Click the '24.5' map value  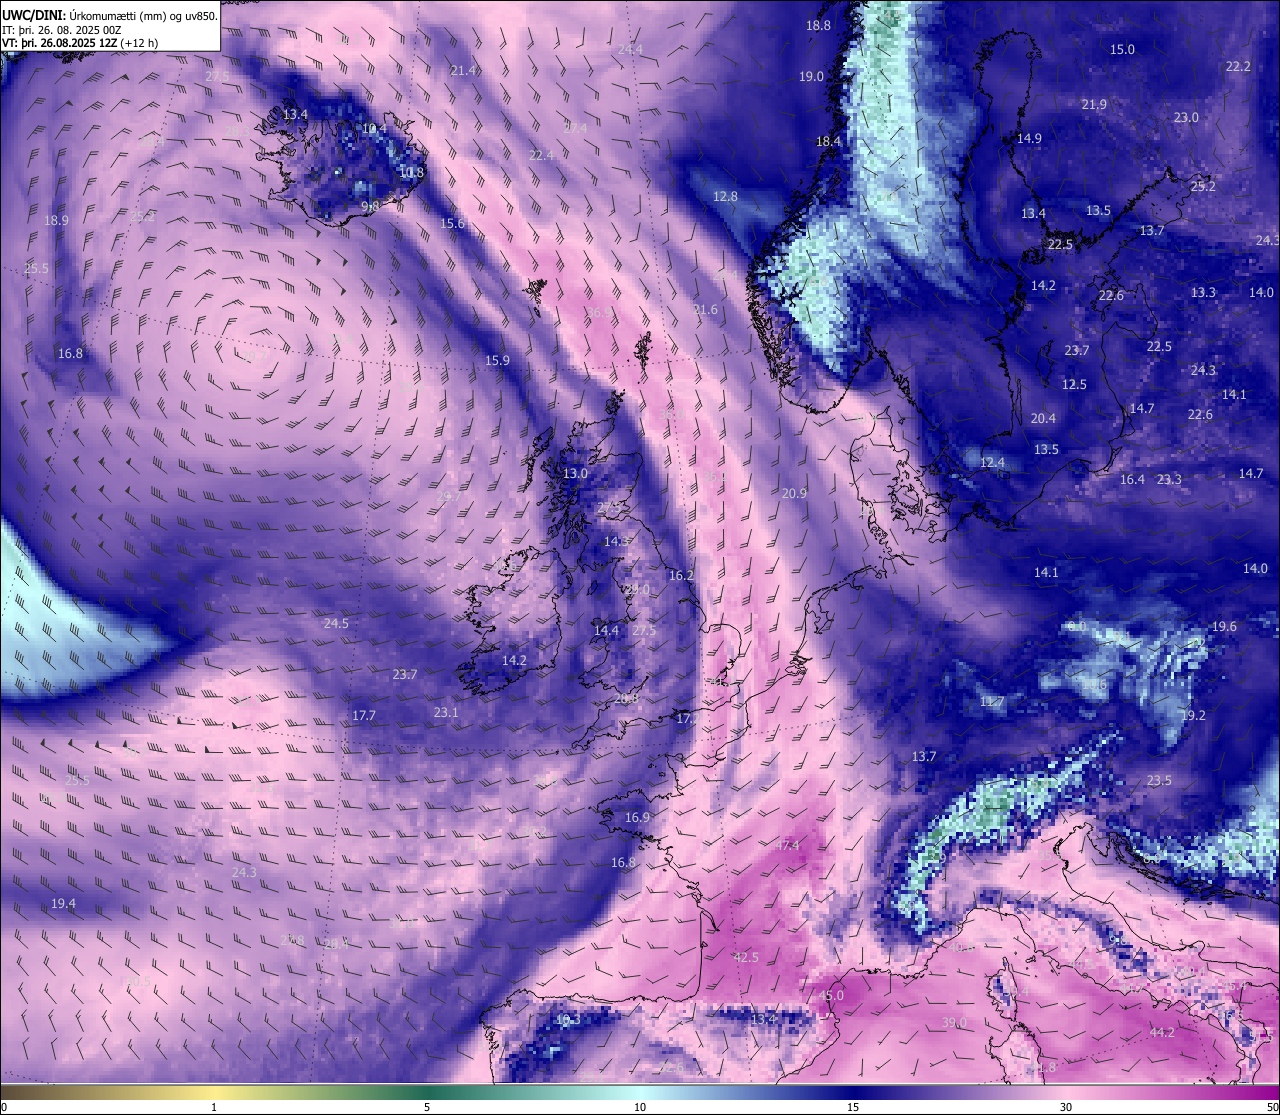coord(336,624)
